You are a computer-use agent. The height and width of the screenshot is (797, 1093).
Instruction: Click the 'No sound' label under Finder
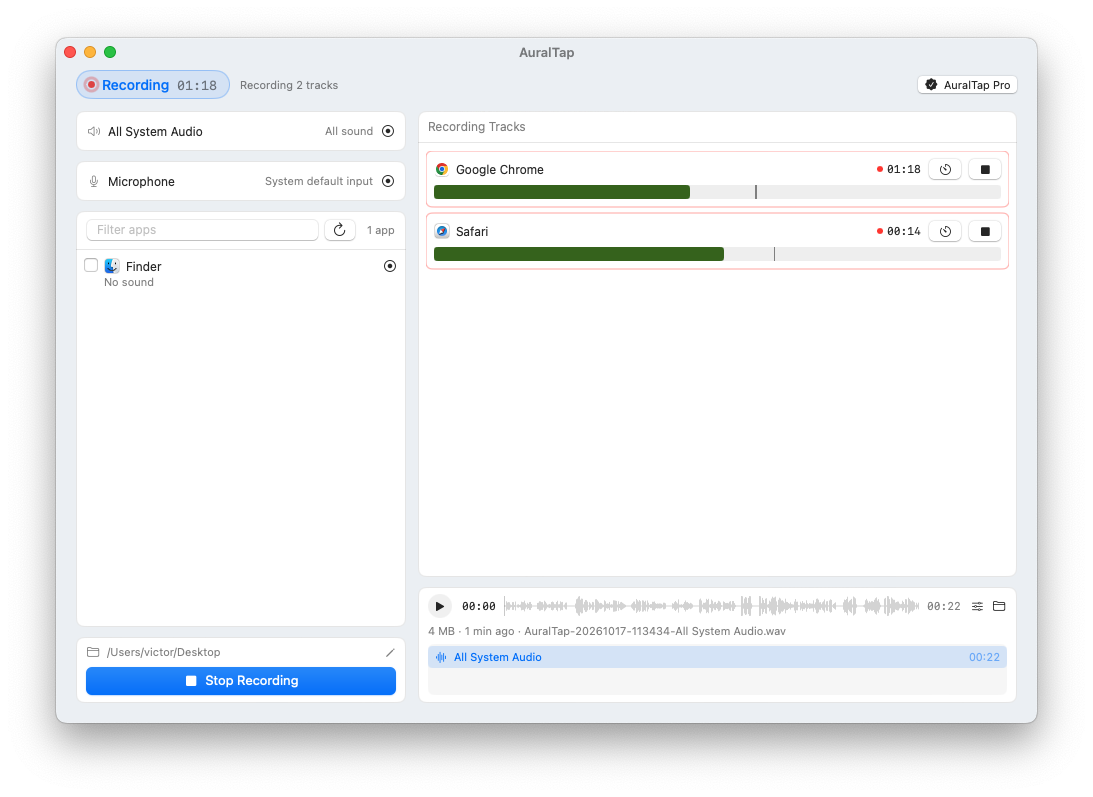click(129, 282)
